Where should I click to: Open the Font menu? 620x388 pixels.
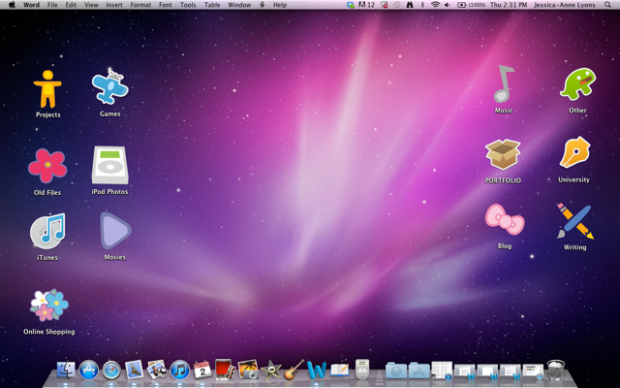pyautogui.click(x=165, y=5)
